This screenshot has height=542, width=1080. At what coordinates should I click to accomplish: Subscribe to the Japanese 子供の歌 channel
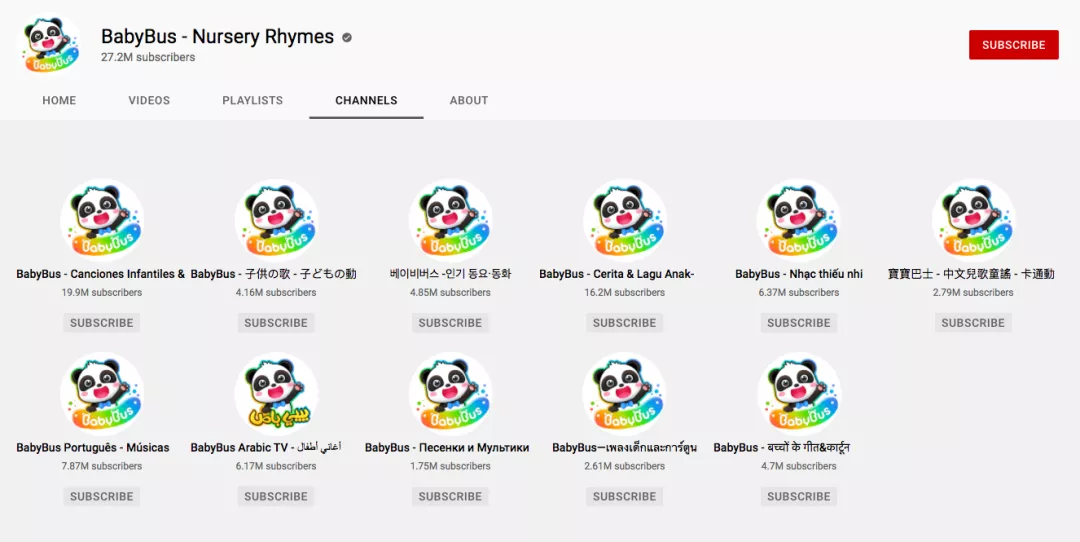(x=276, y=322)
